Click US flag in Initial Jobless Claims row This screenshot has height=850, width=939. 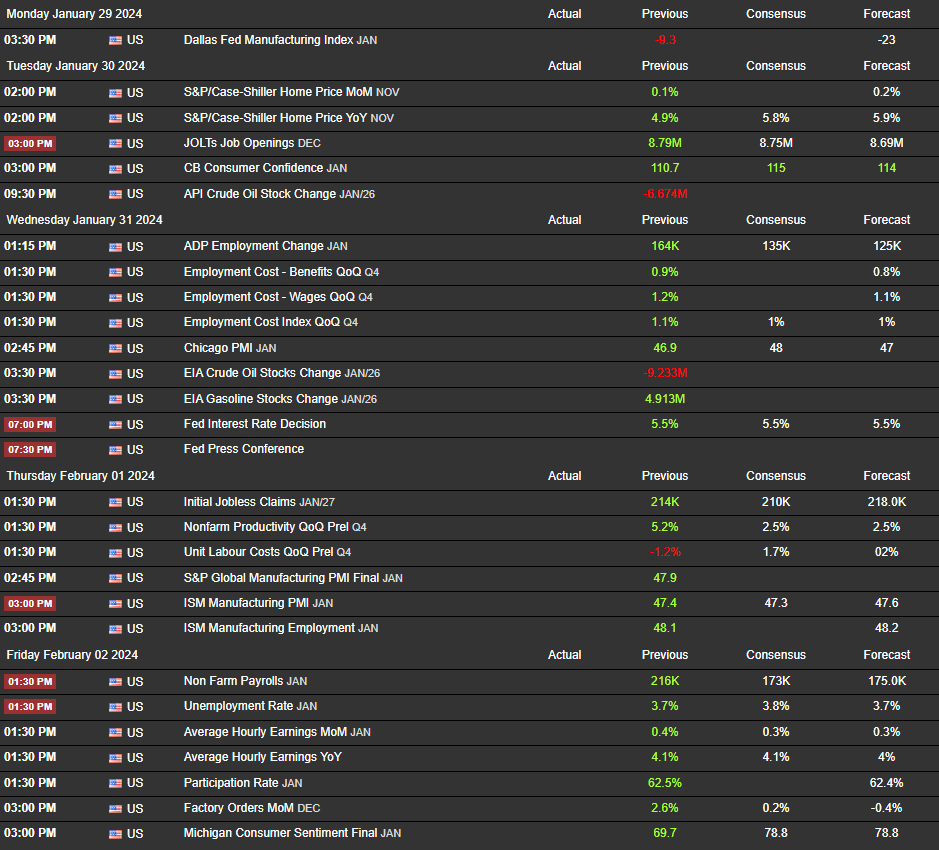(x=116, y=503)
